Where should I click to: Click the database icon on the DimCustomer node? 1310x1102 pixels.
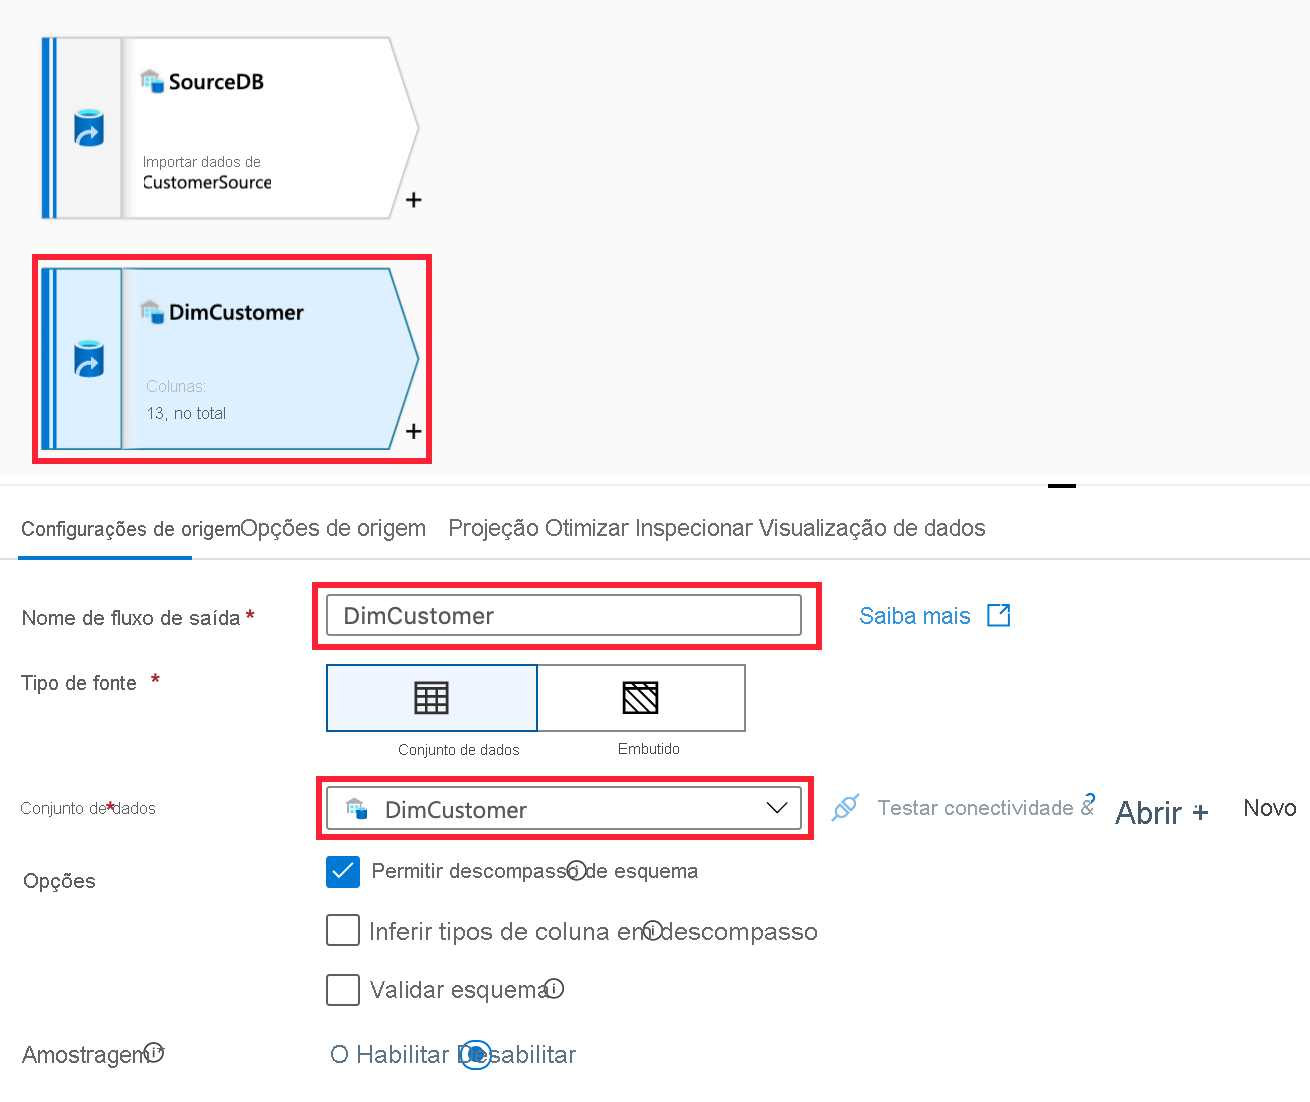coord(88,358)
